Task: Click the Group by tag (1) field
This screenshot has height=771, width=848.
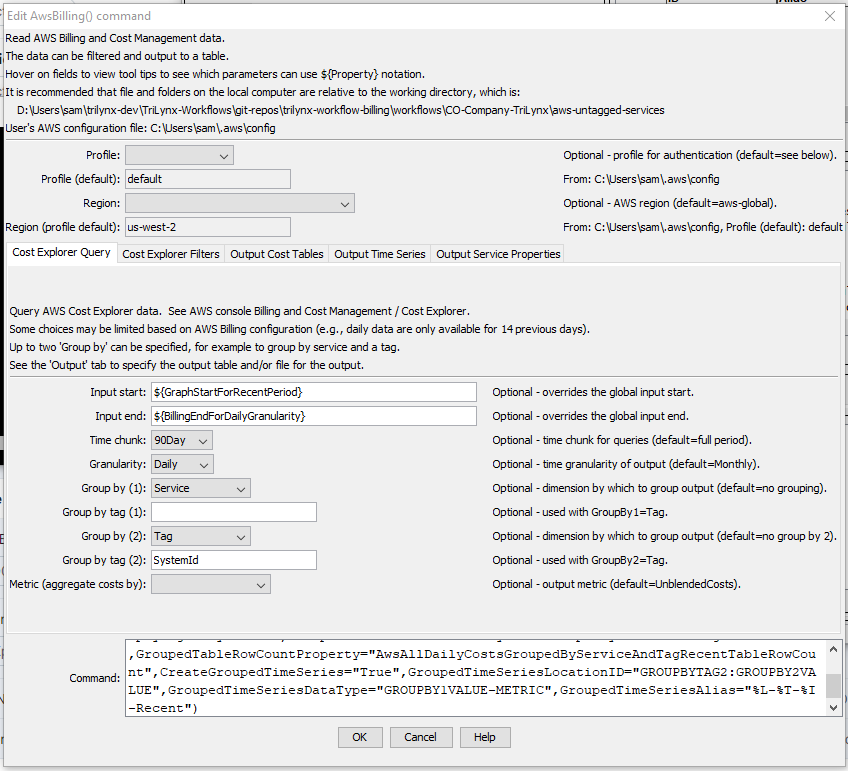Action: point(234,513)
